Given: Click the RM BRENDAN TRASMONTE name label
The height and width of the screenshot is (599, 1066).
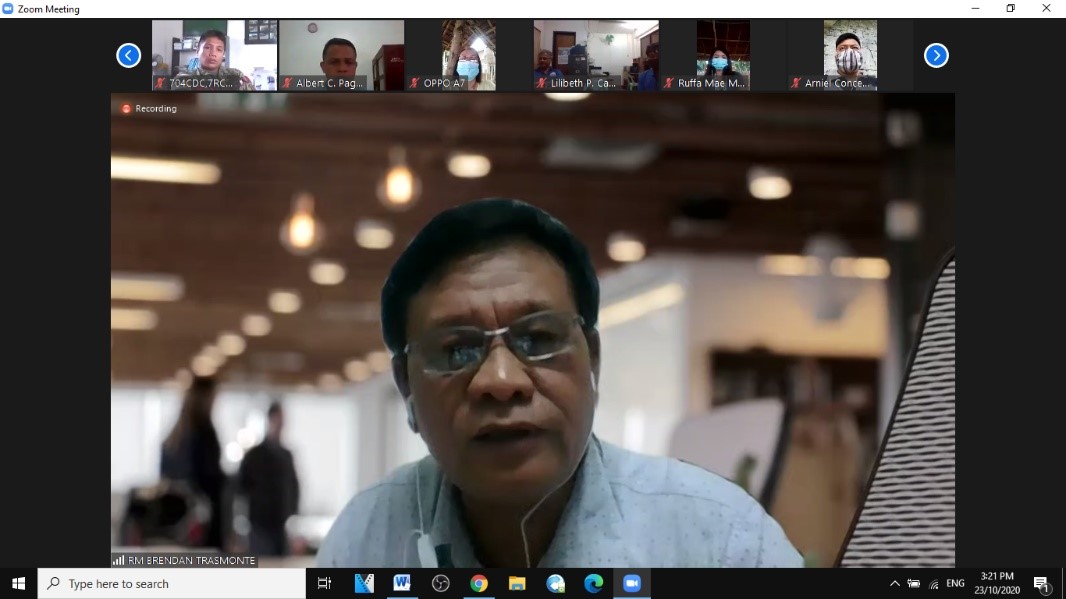Looking at the screenshot, I should [x=192, y=560].
